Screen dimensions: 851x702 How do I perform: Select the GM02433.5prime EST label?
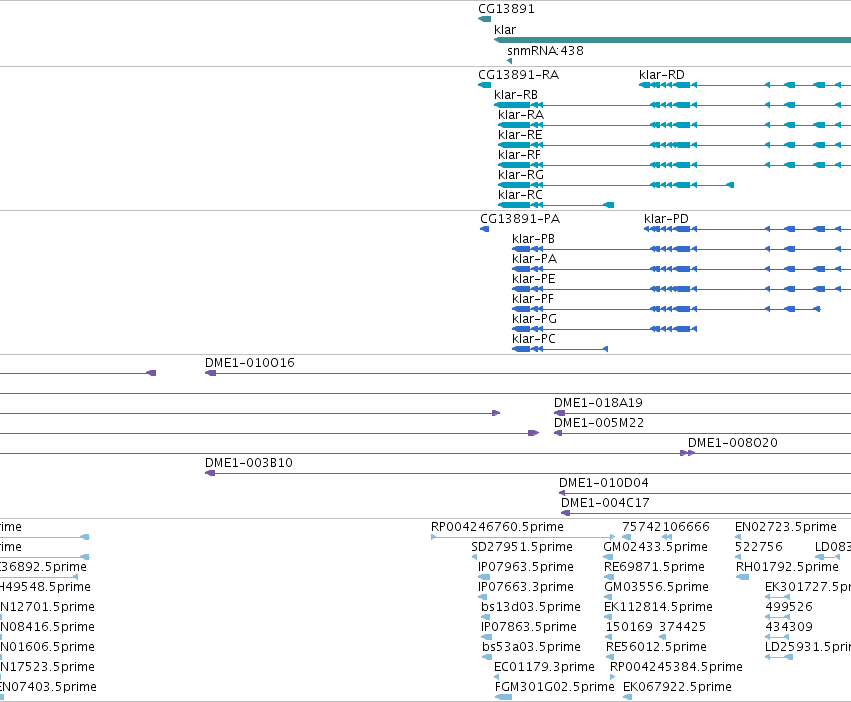pyautogui.click(x=656, y=547)
